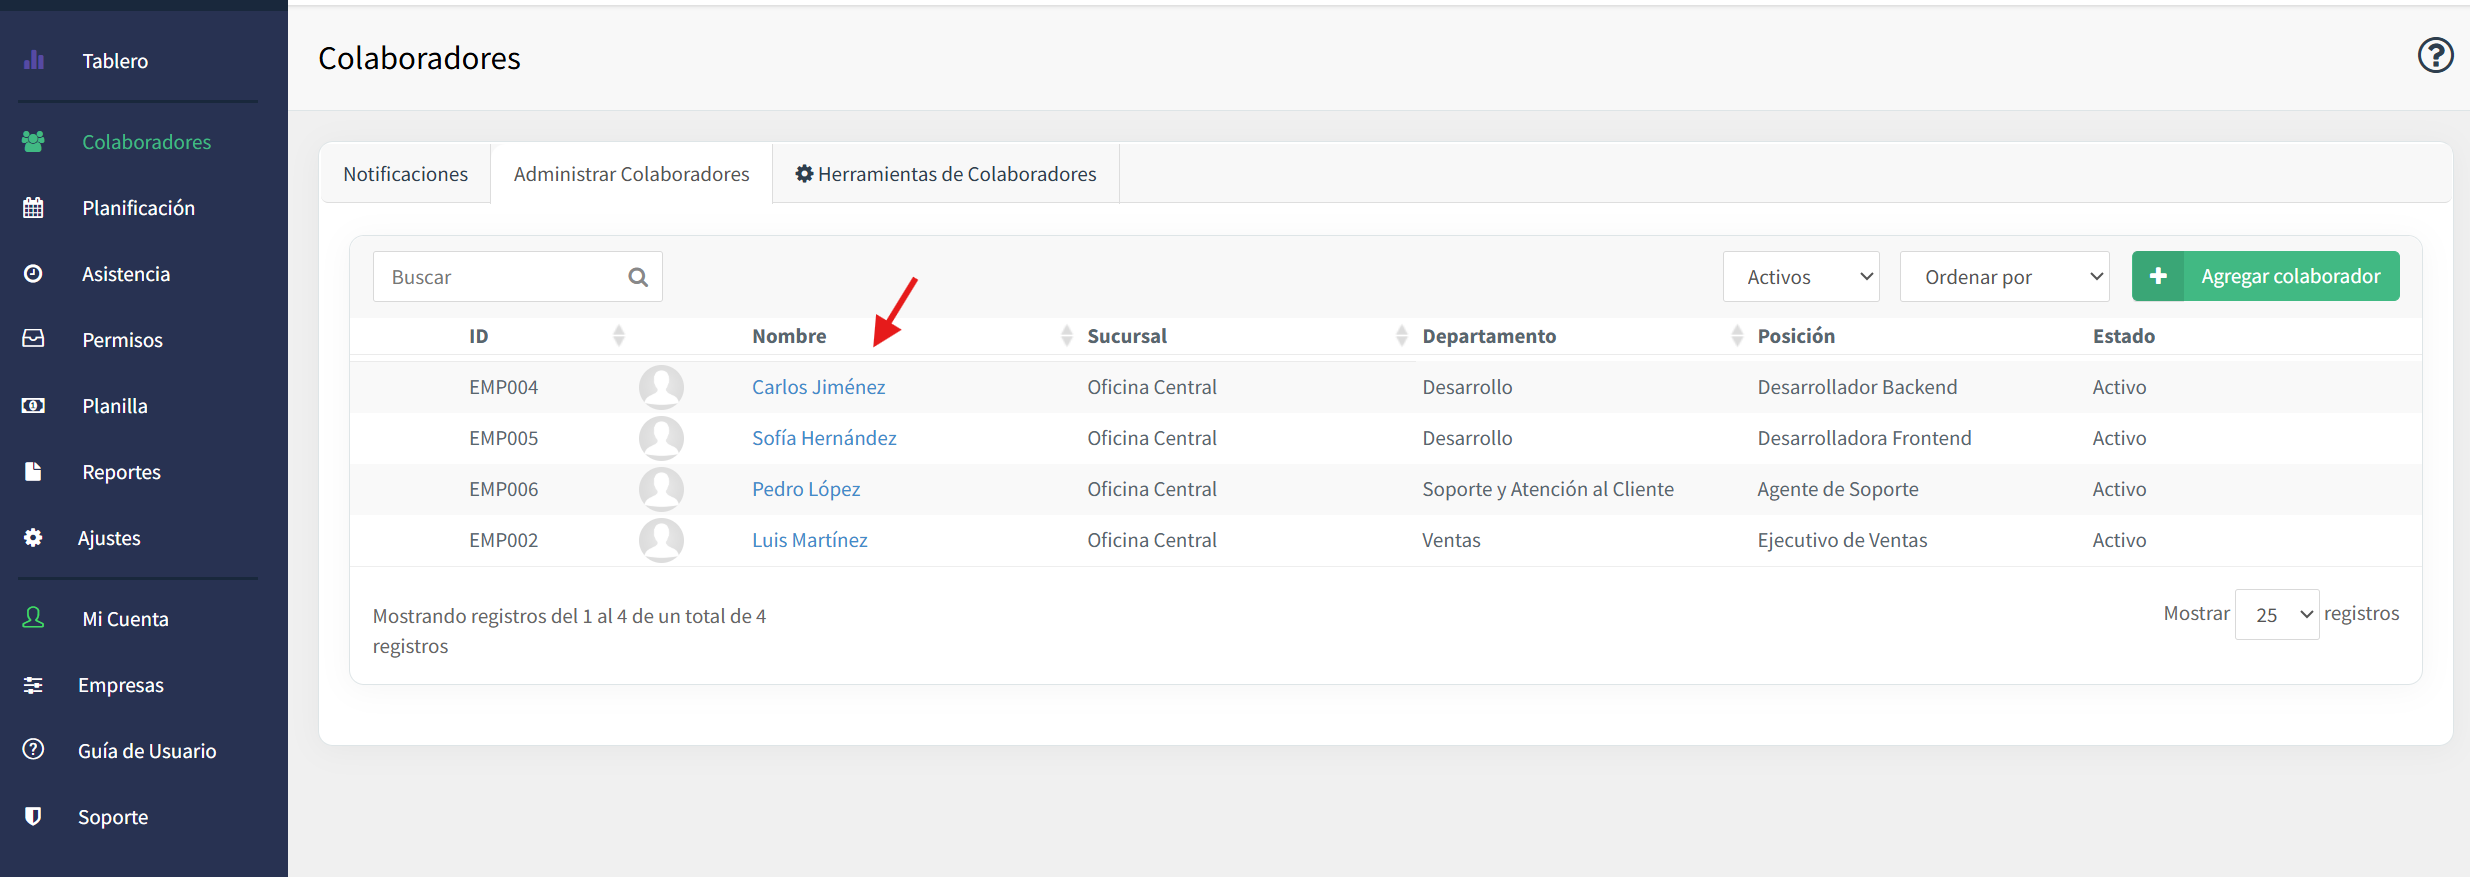2470x877 pixels.
Task: Focus the Buscar search field
Action: pos(500,277)
